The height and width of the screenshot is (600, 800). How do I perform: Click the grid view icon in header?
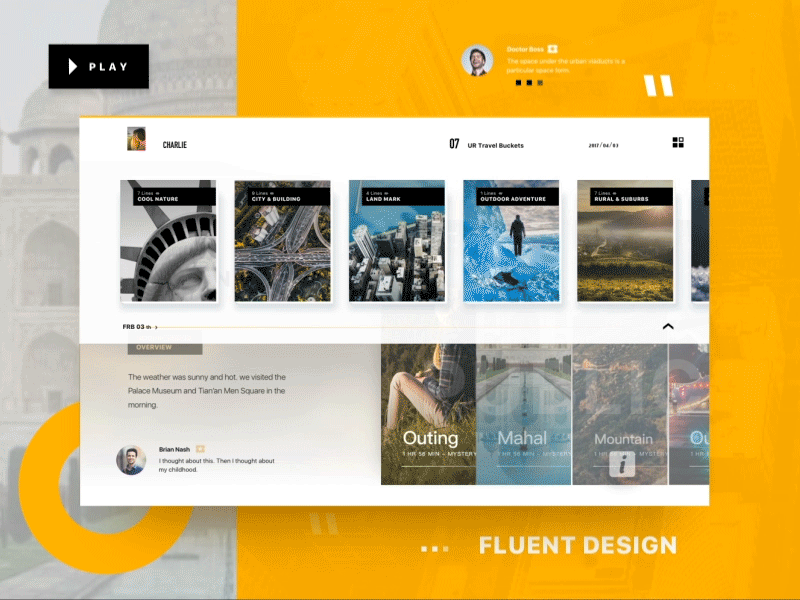[x=678, y=143]
